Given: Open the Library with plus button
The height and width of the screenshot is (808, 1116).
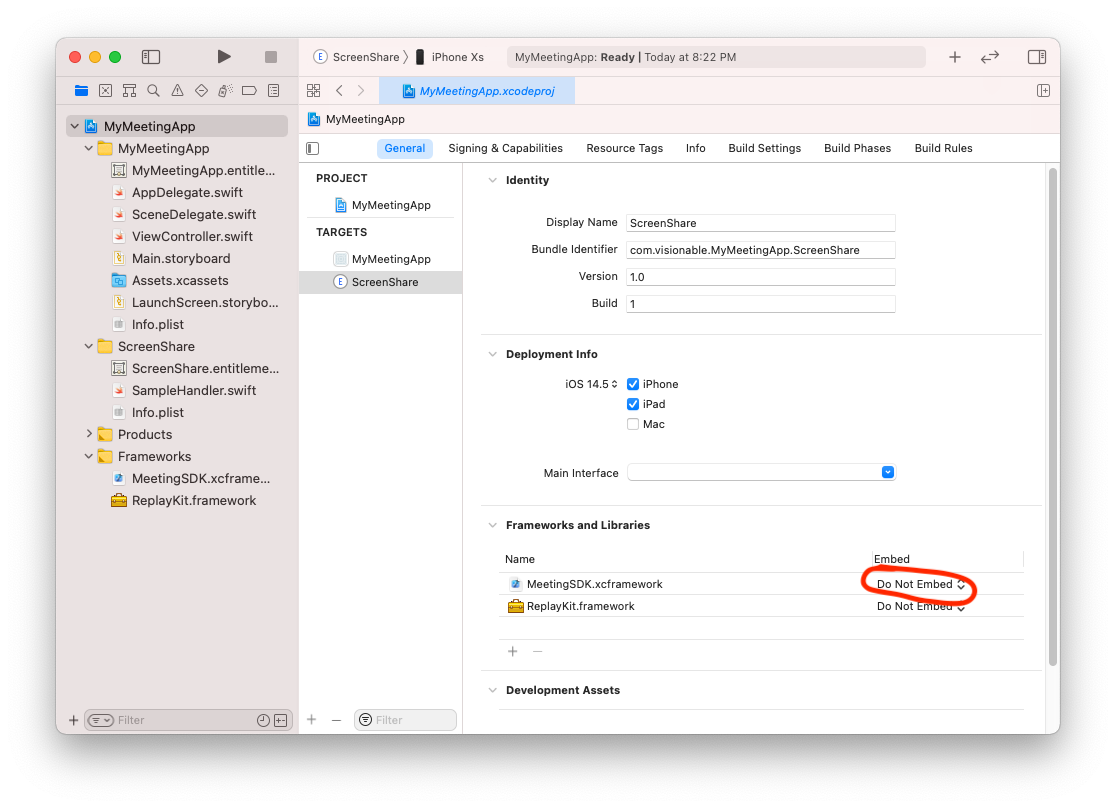Looking at the screenshot, I should click(954, 57).
